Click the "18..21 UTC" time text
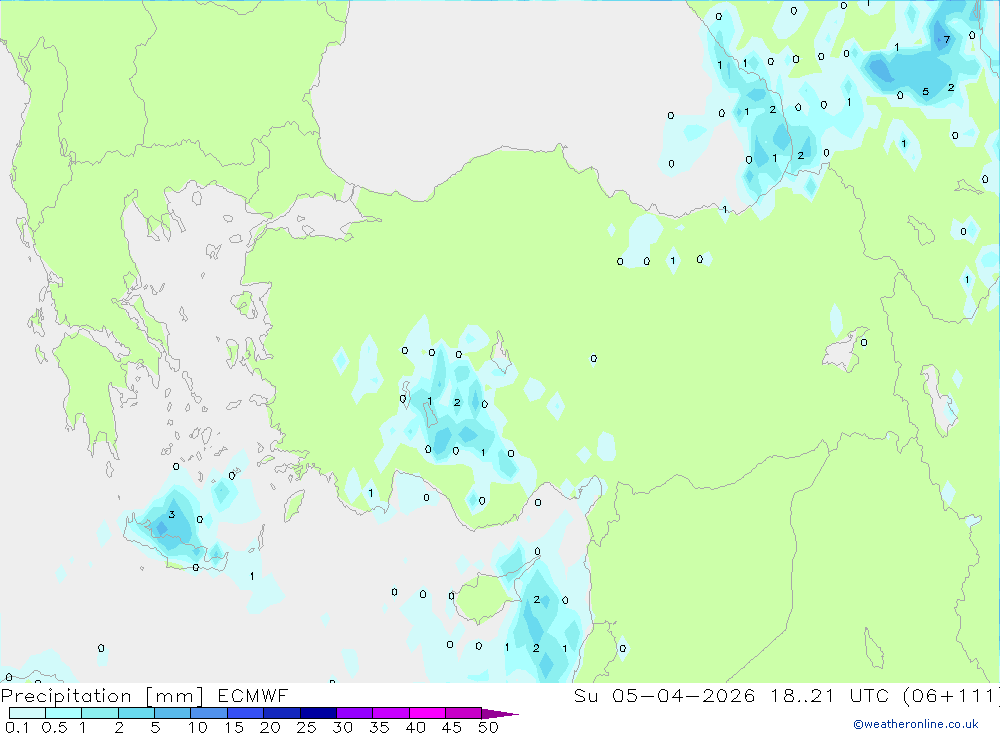 coord(828,695)
